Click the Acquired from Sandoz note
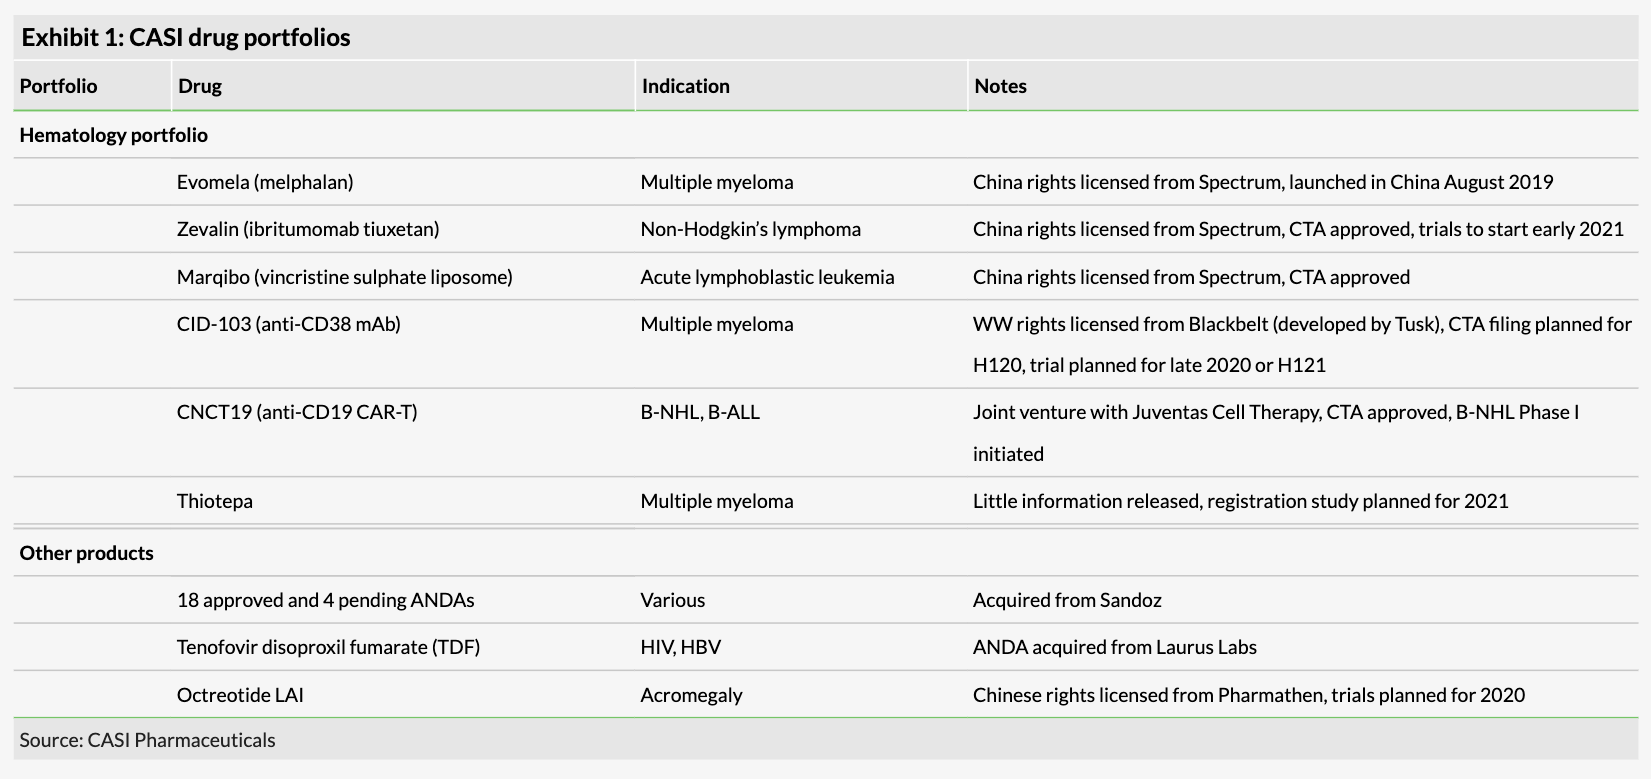Viewport: 1651px width, 779px height. (x=1067, y=600)
